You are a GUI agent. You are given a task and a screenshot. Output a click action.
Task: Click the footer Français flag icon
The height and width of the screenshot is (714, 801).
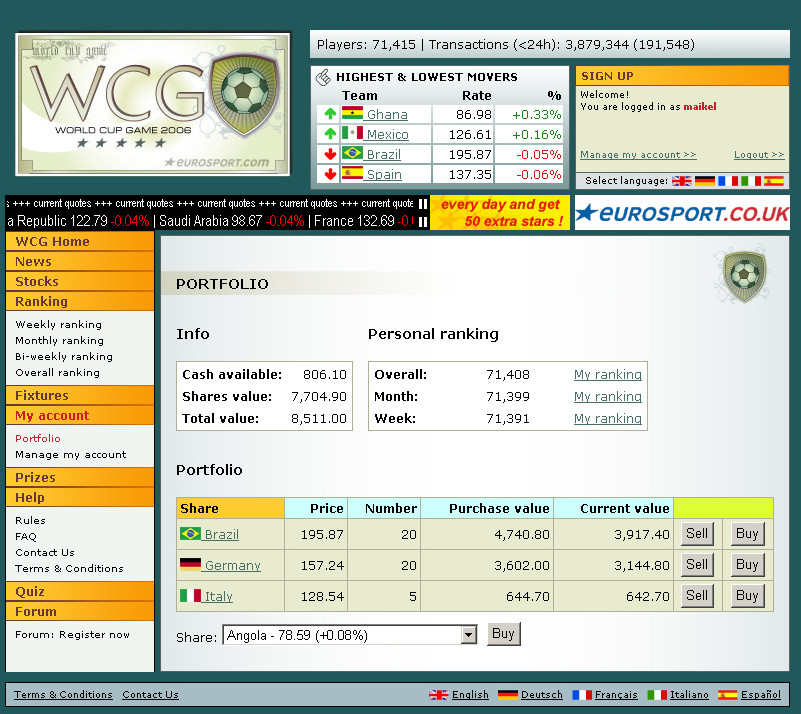tap(582, 695)
